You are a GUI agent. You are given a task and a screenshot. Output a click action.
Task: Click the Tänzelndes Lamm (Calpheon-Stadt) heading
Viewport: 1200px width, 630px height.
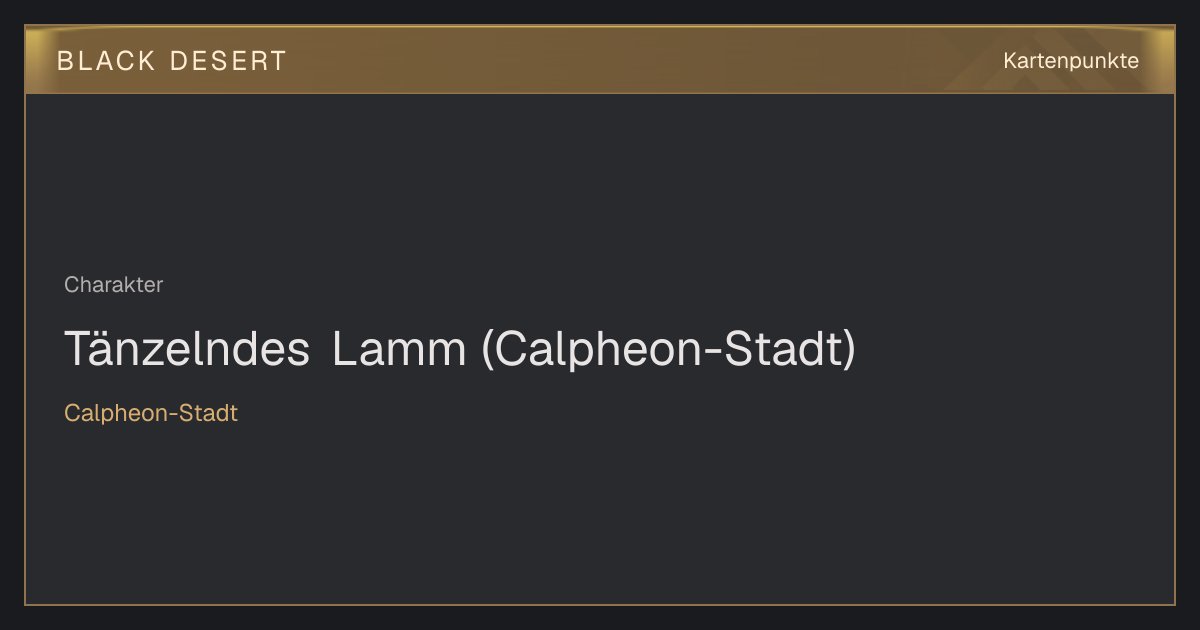pyautogui.click(x=460, y=350)
